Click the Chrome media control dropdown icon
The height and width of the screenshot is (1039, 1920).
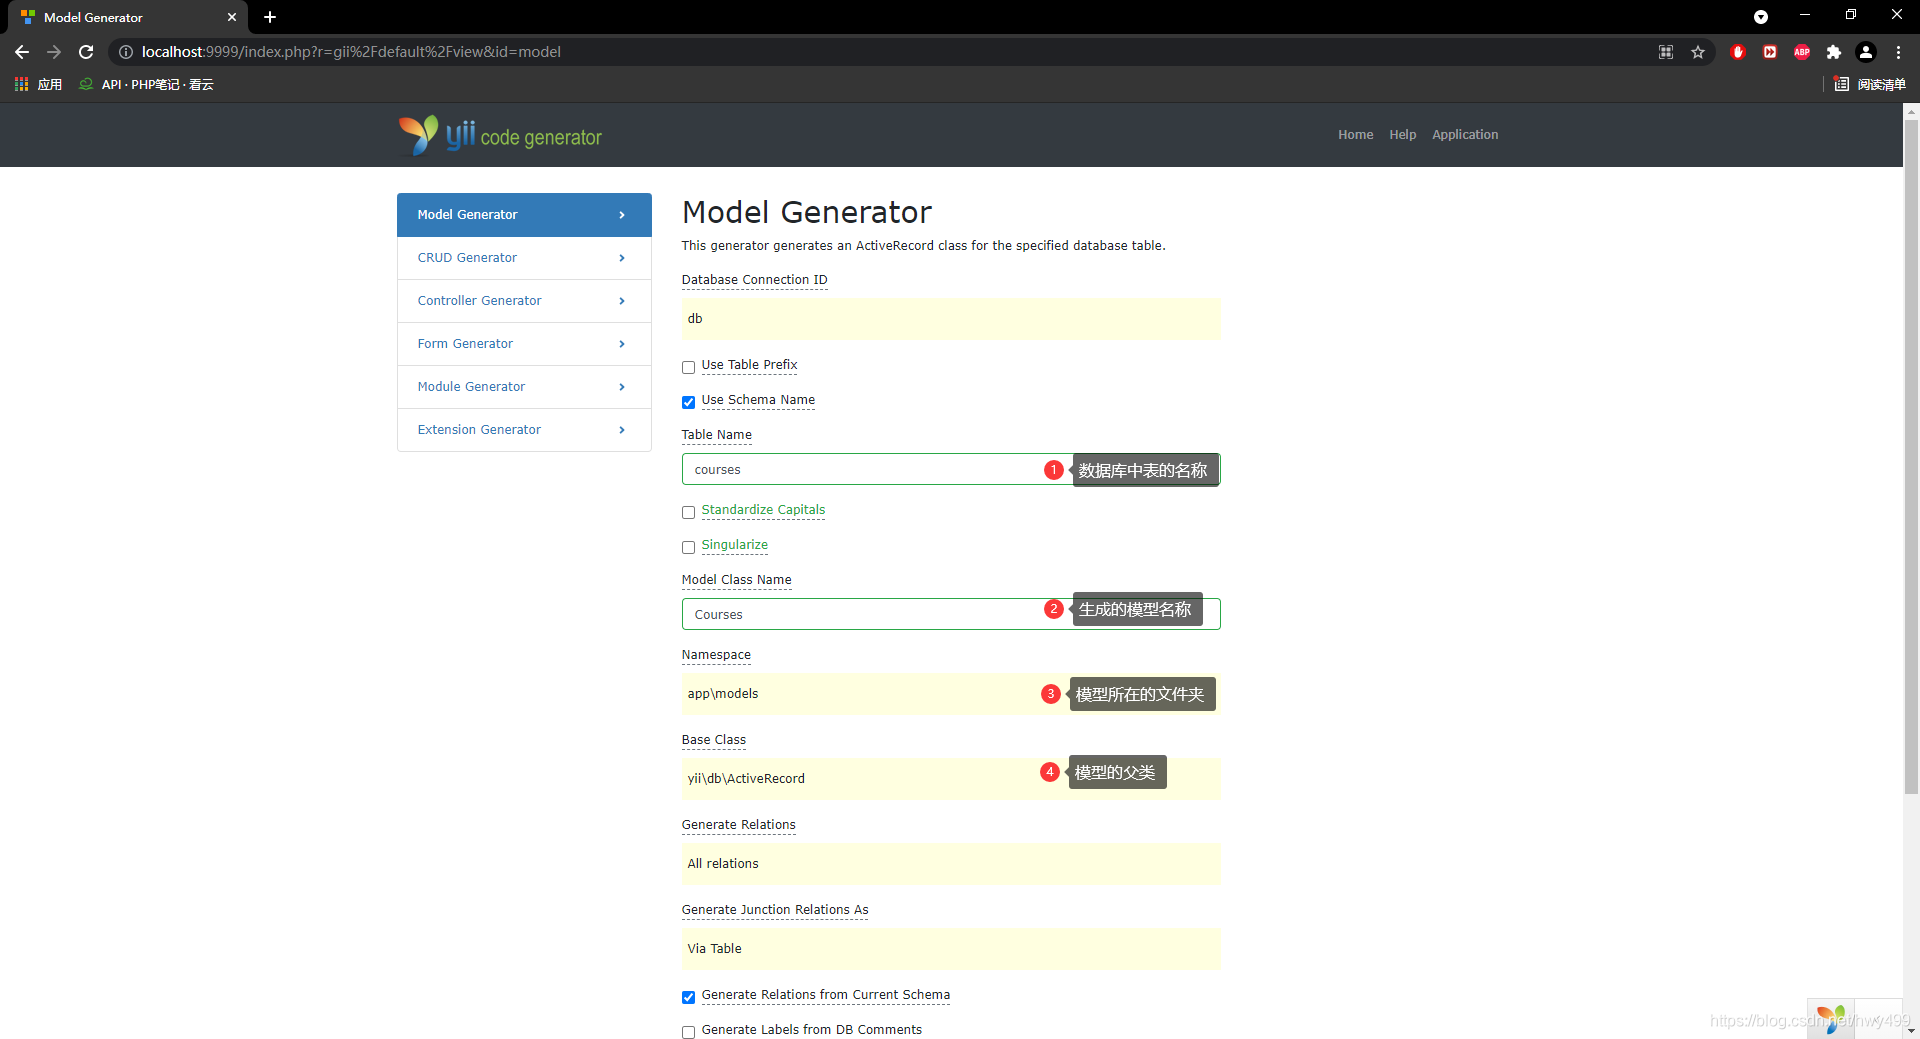1761,17
